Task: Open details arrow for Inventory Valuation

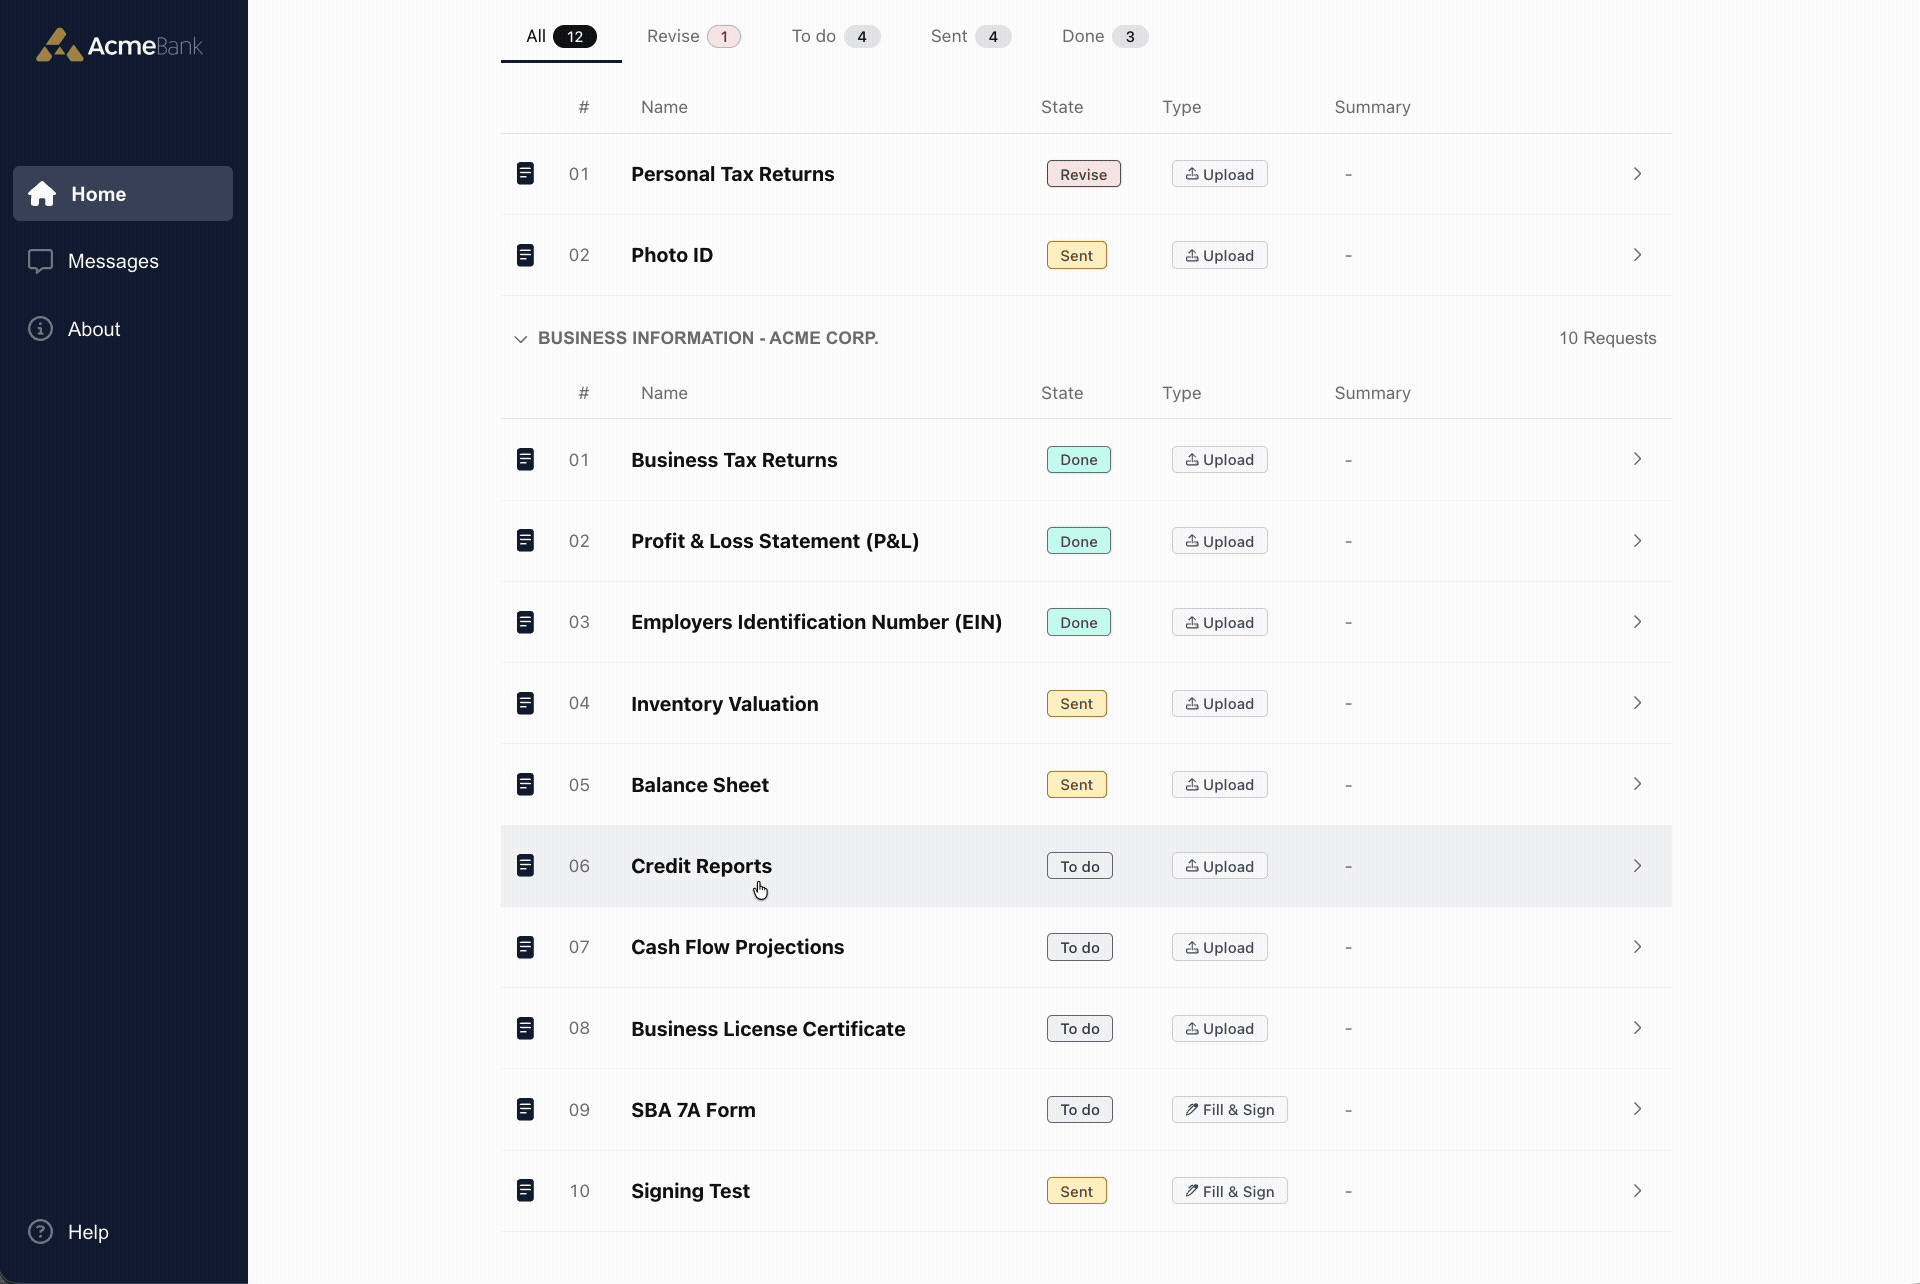Action: tap(1637, 703)
